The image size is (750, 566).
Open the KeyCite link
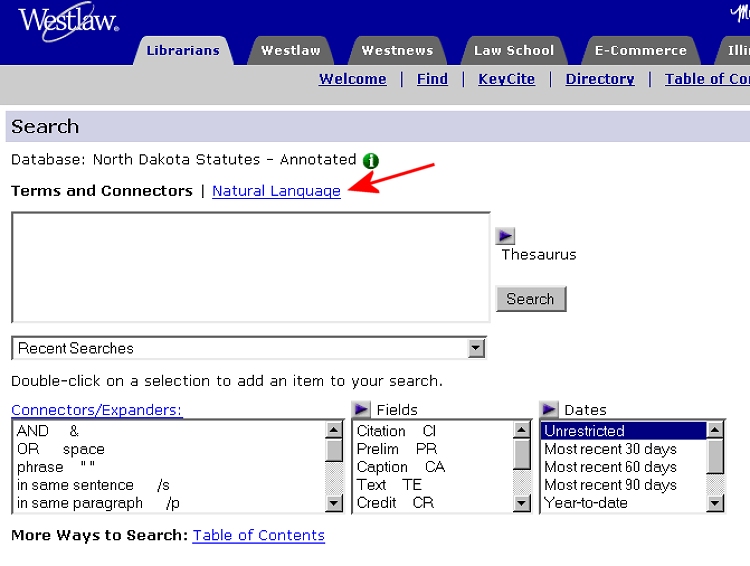(507, 79)
